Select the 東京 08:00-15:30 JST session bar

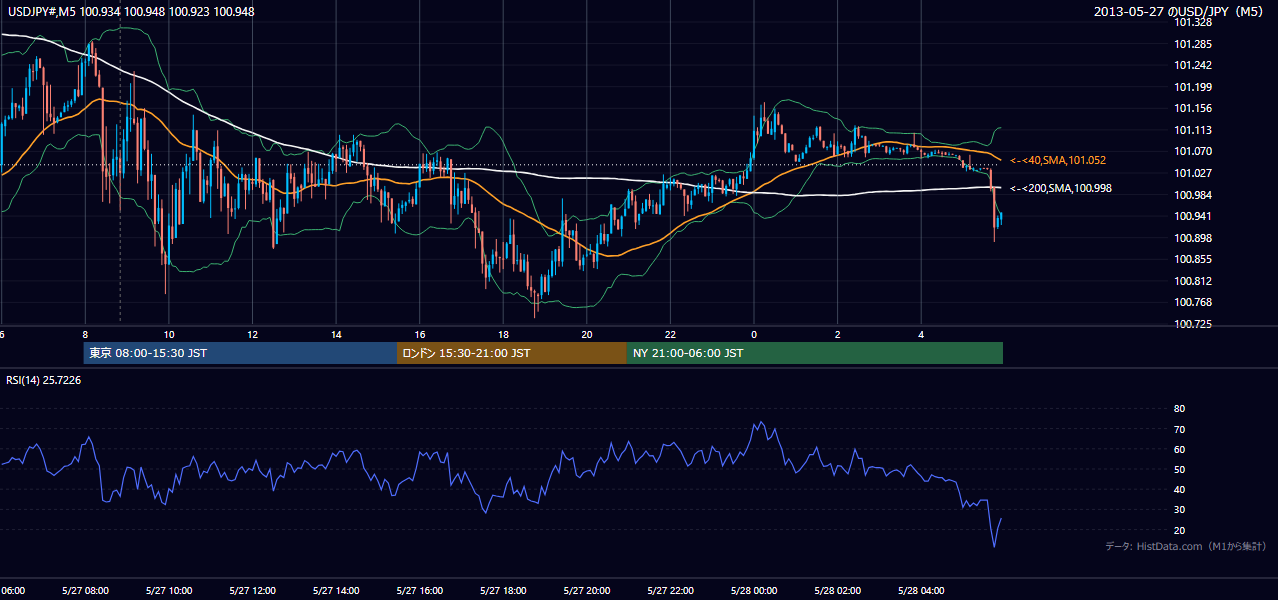pos(240,353)
